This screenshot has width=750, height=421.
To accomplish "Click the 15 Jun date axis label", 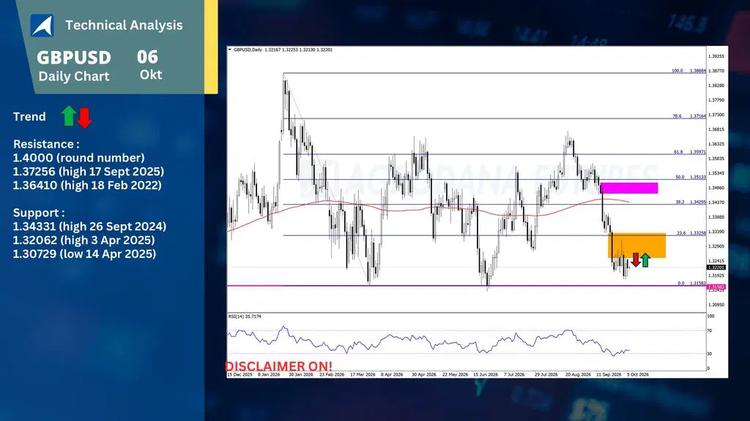I will (485, 375).
